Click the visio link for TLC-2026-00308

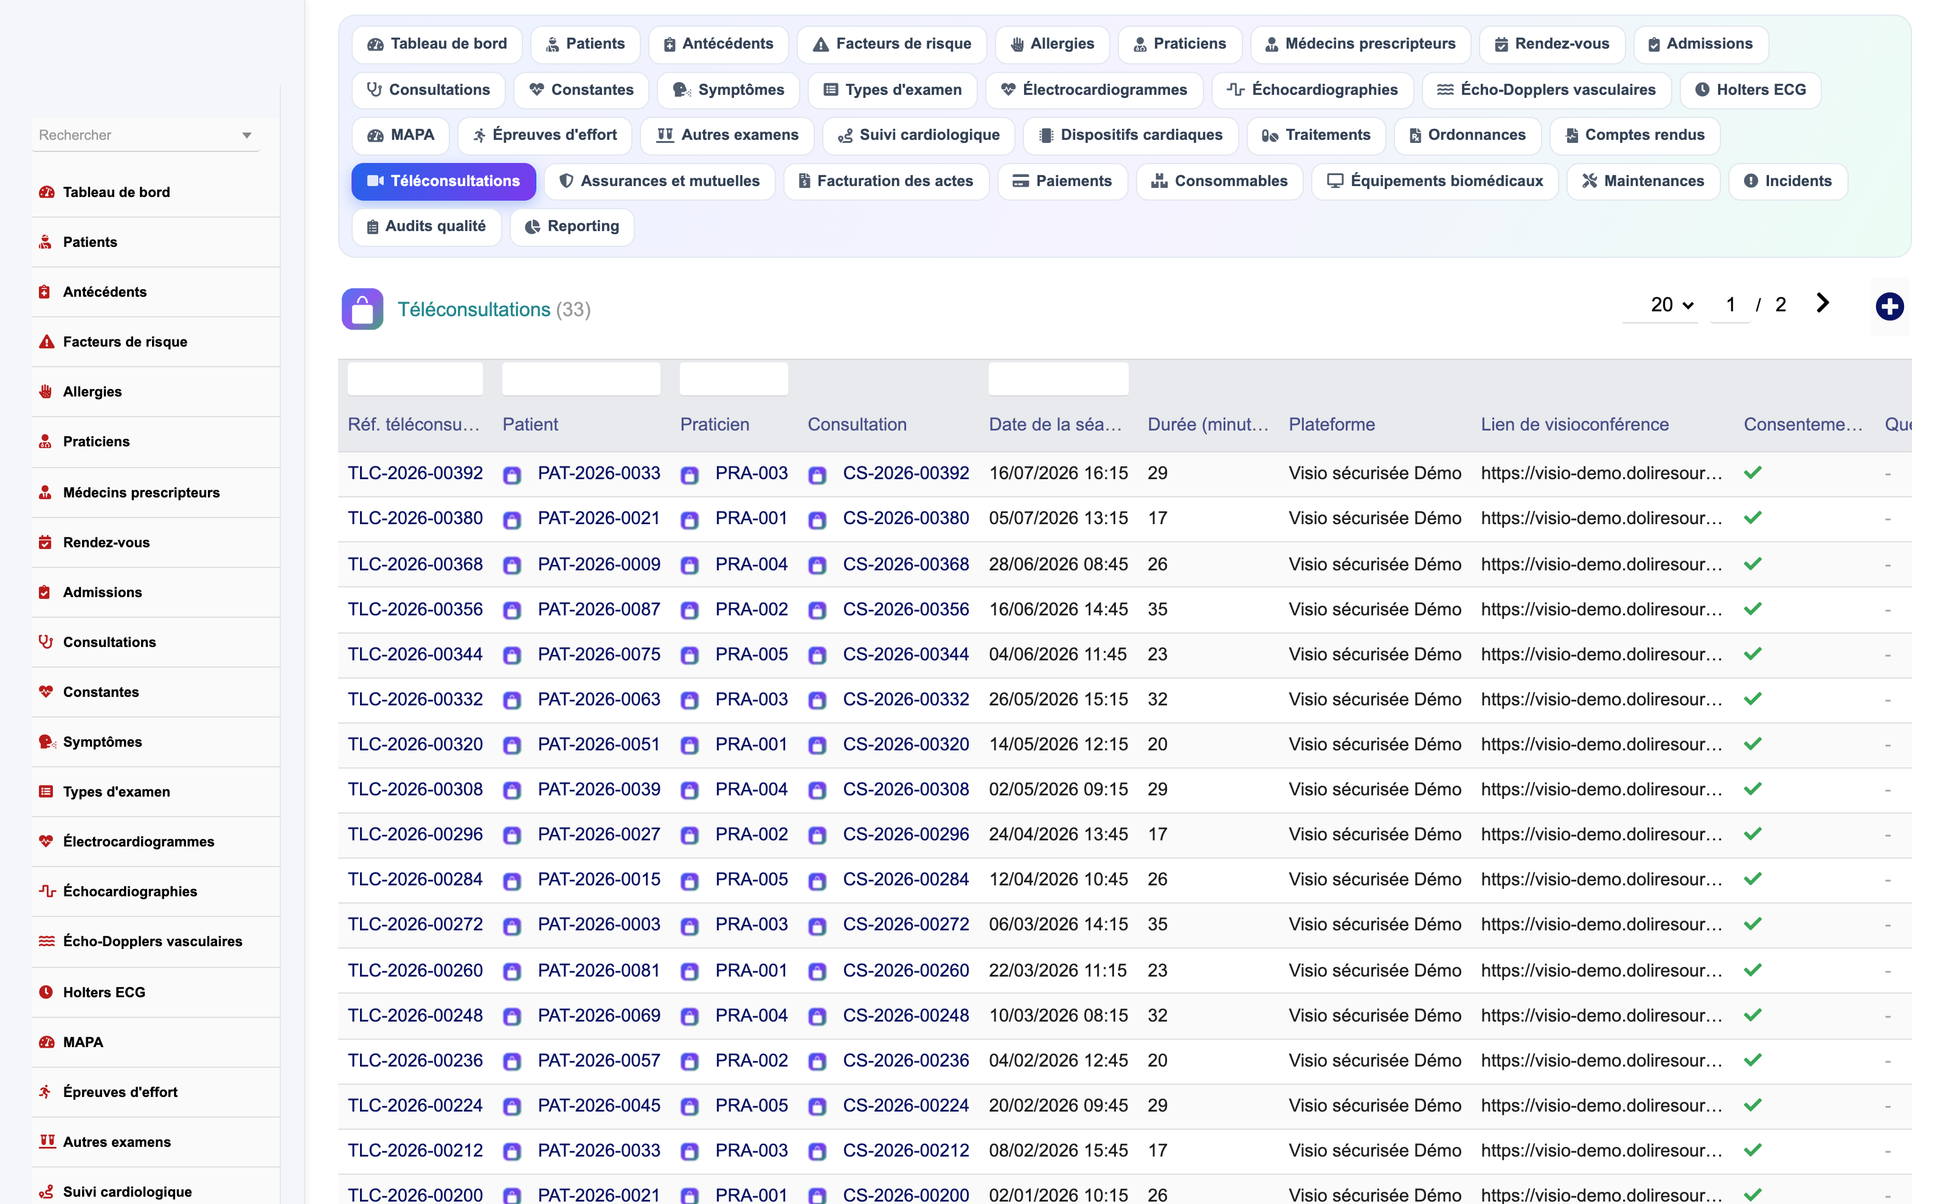click(1602, 789)
